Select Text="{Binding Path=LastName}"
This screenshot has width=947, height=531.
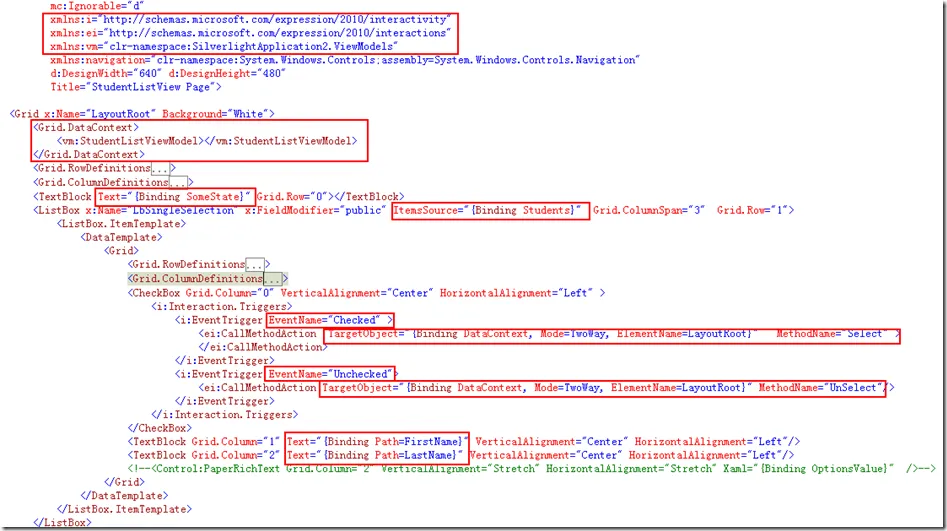tap(374, 455)
